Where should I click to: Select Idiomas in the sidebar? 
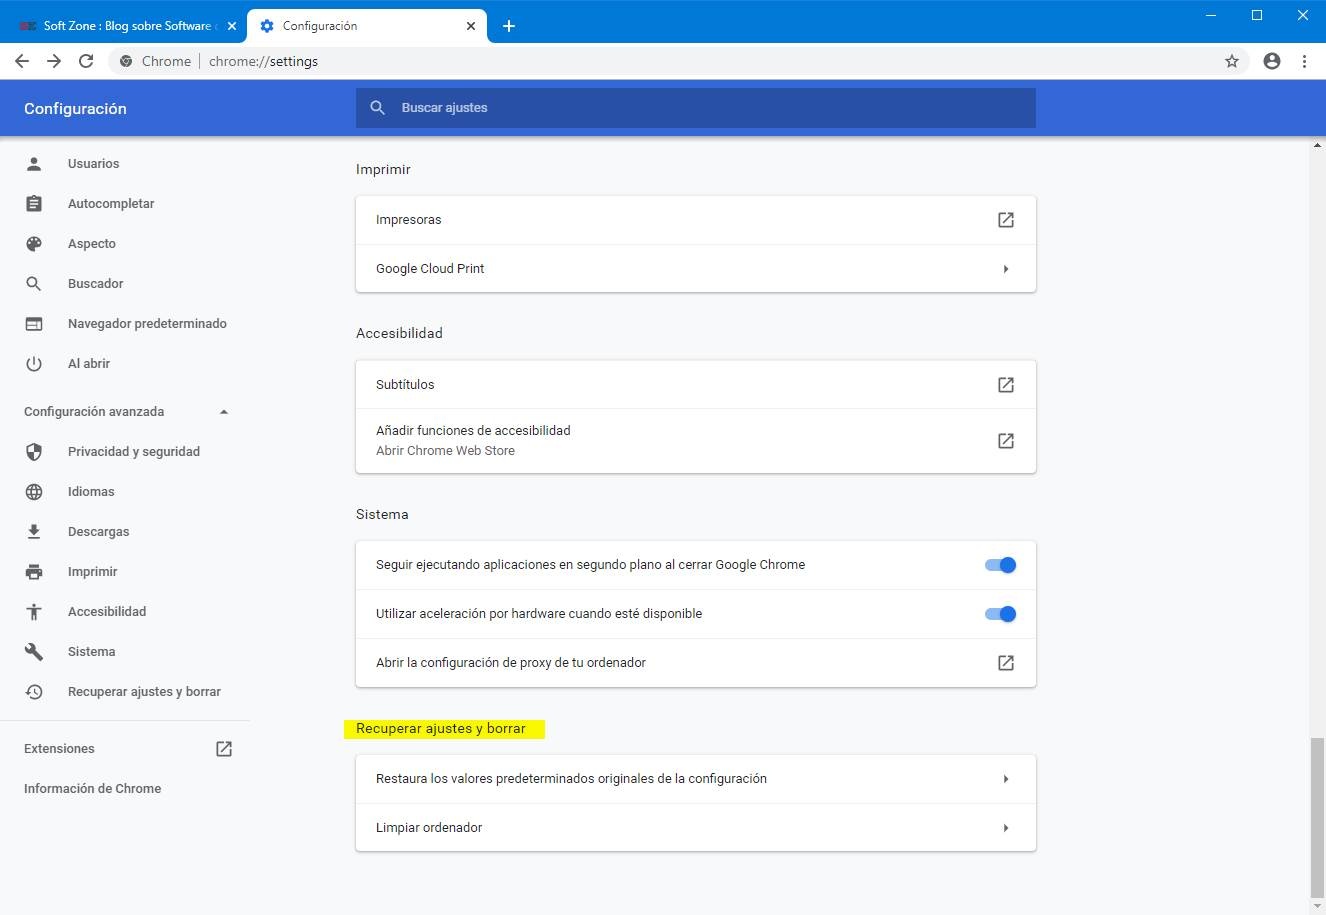pos(91,492)
